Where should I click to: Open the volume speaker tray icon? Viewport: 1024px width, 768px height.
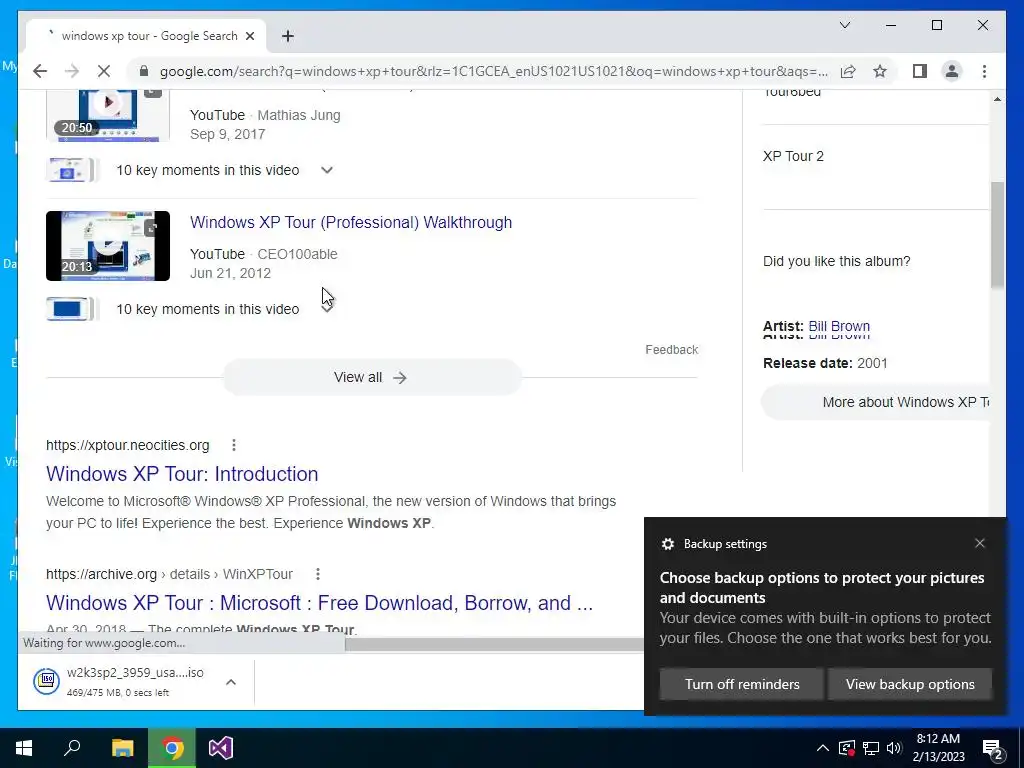(x=894, y=748)
